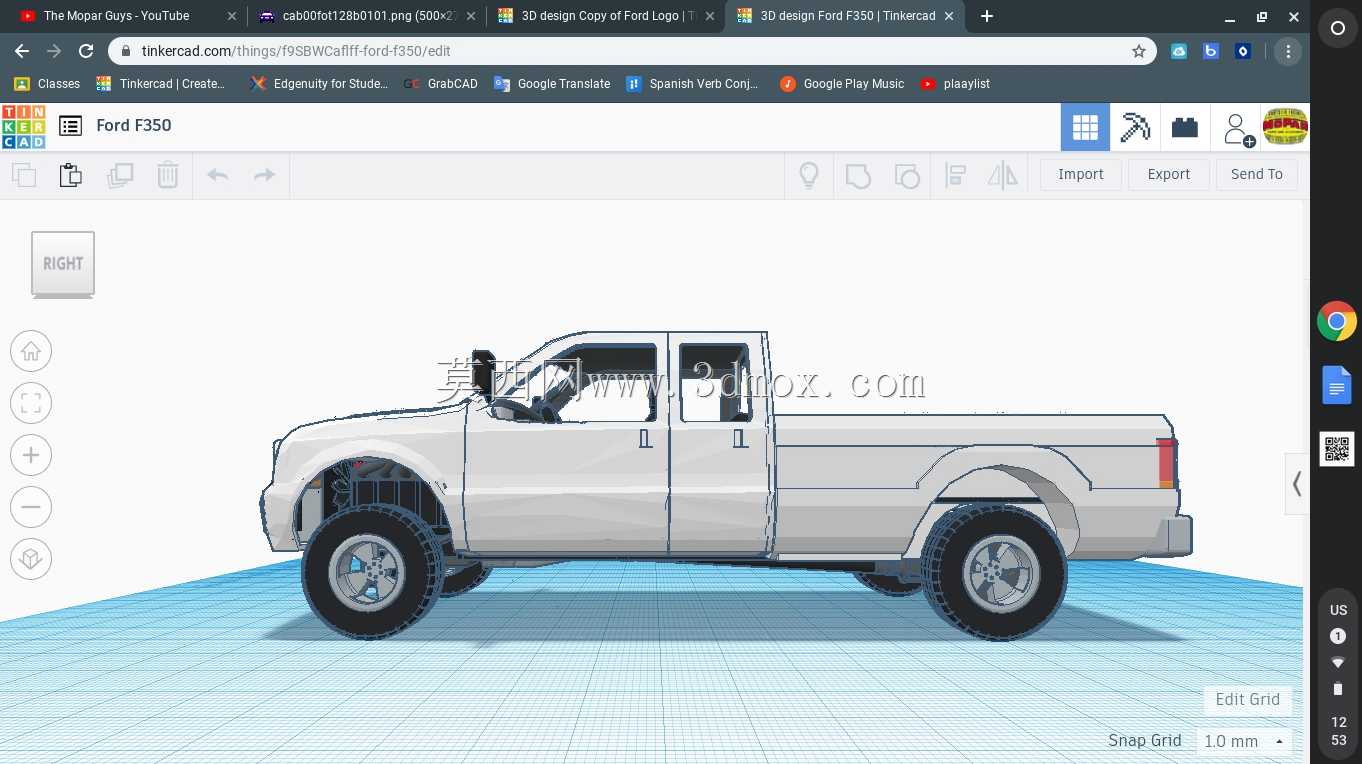Image resolution: width=1362 pixels, height=764 pixels.
Task: Click the Export button
Action: click(1169, 174)
